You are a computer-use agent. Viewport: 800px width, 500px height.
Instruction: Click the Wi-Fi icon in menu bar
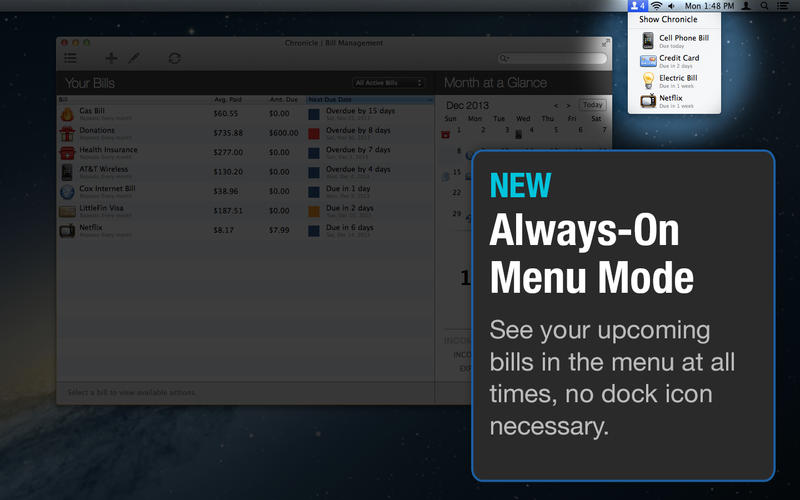tap(657, 6)
